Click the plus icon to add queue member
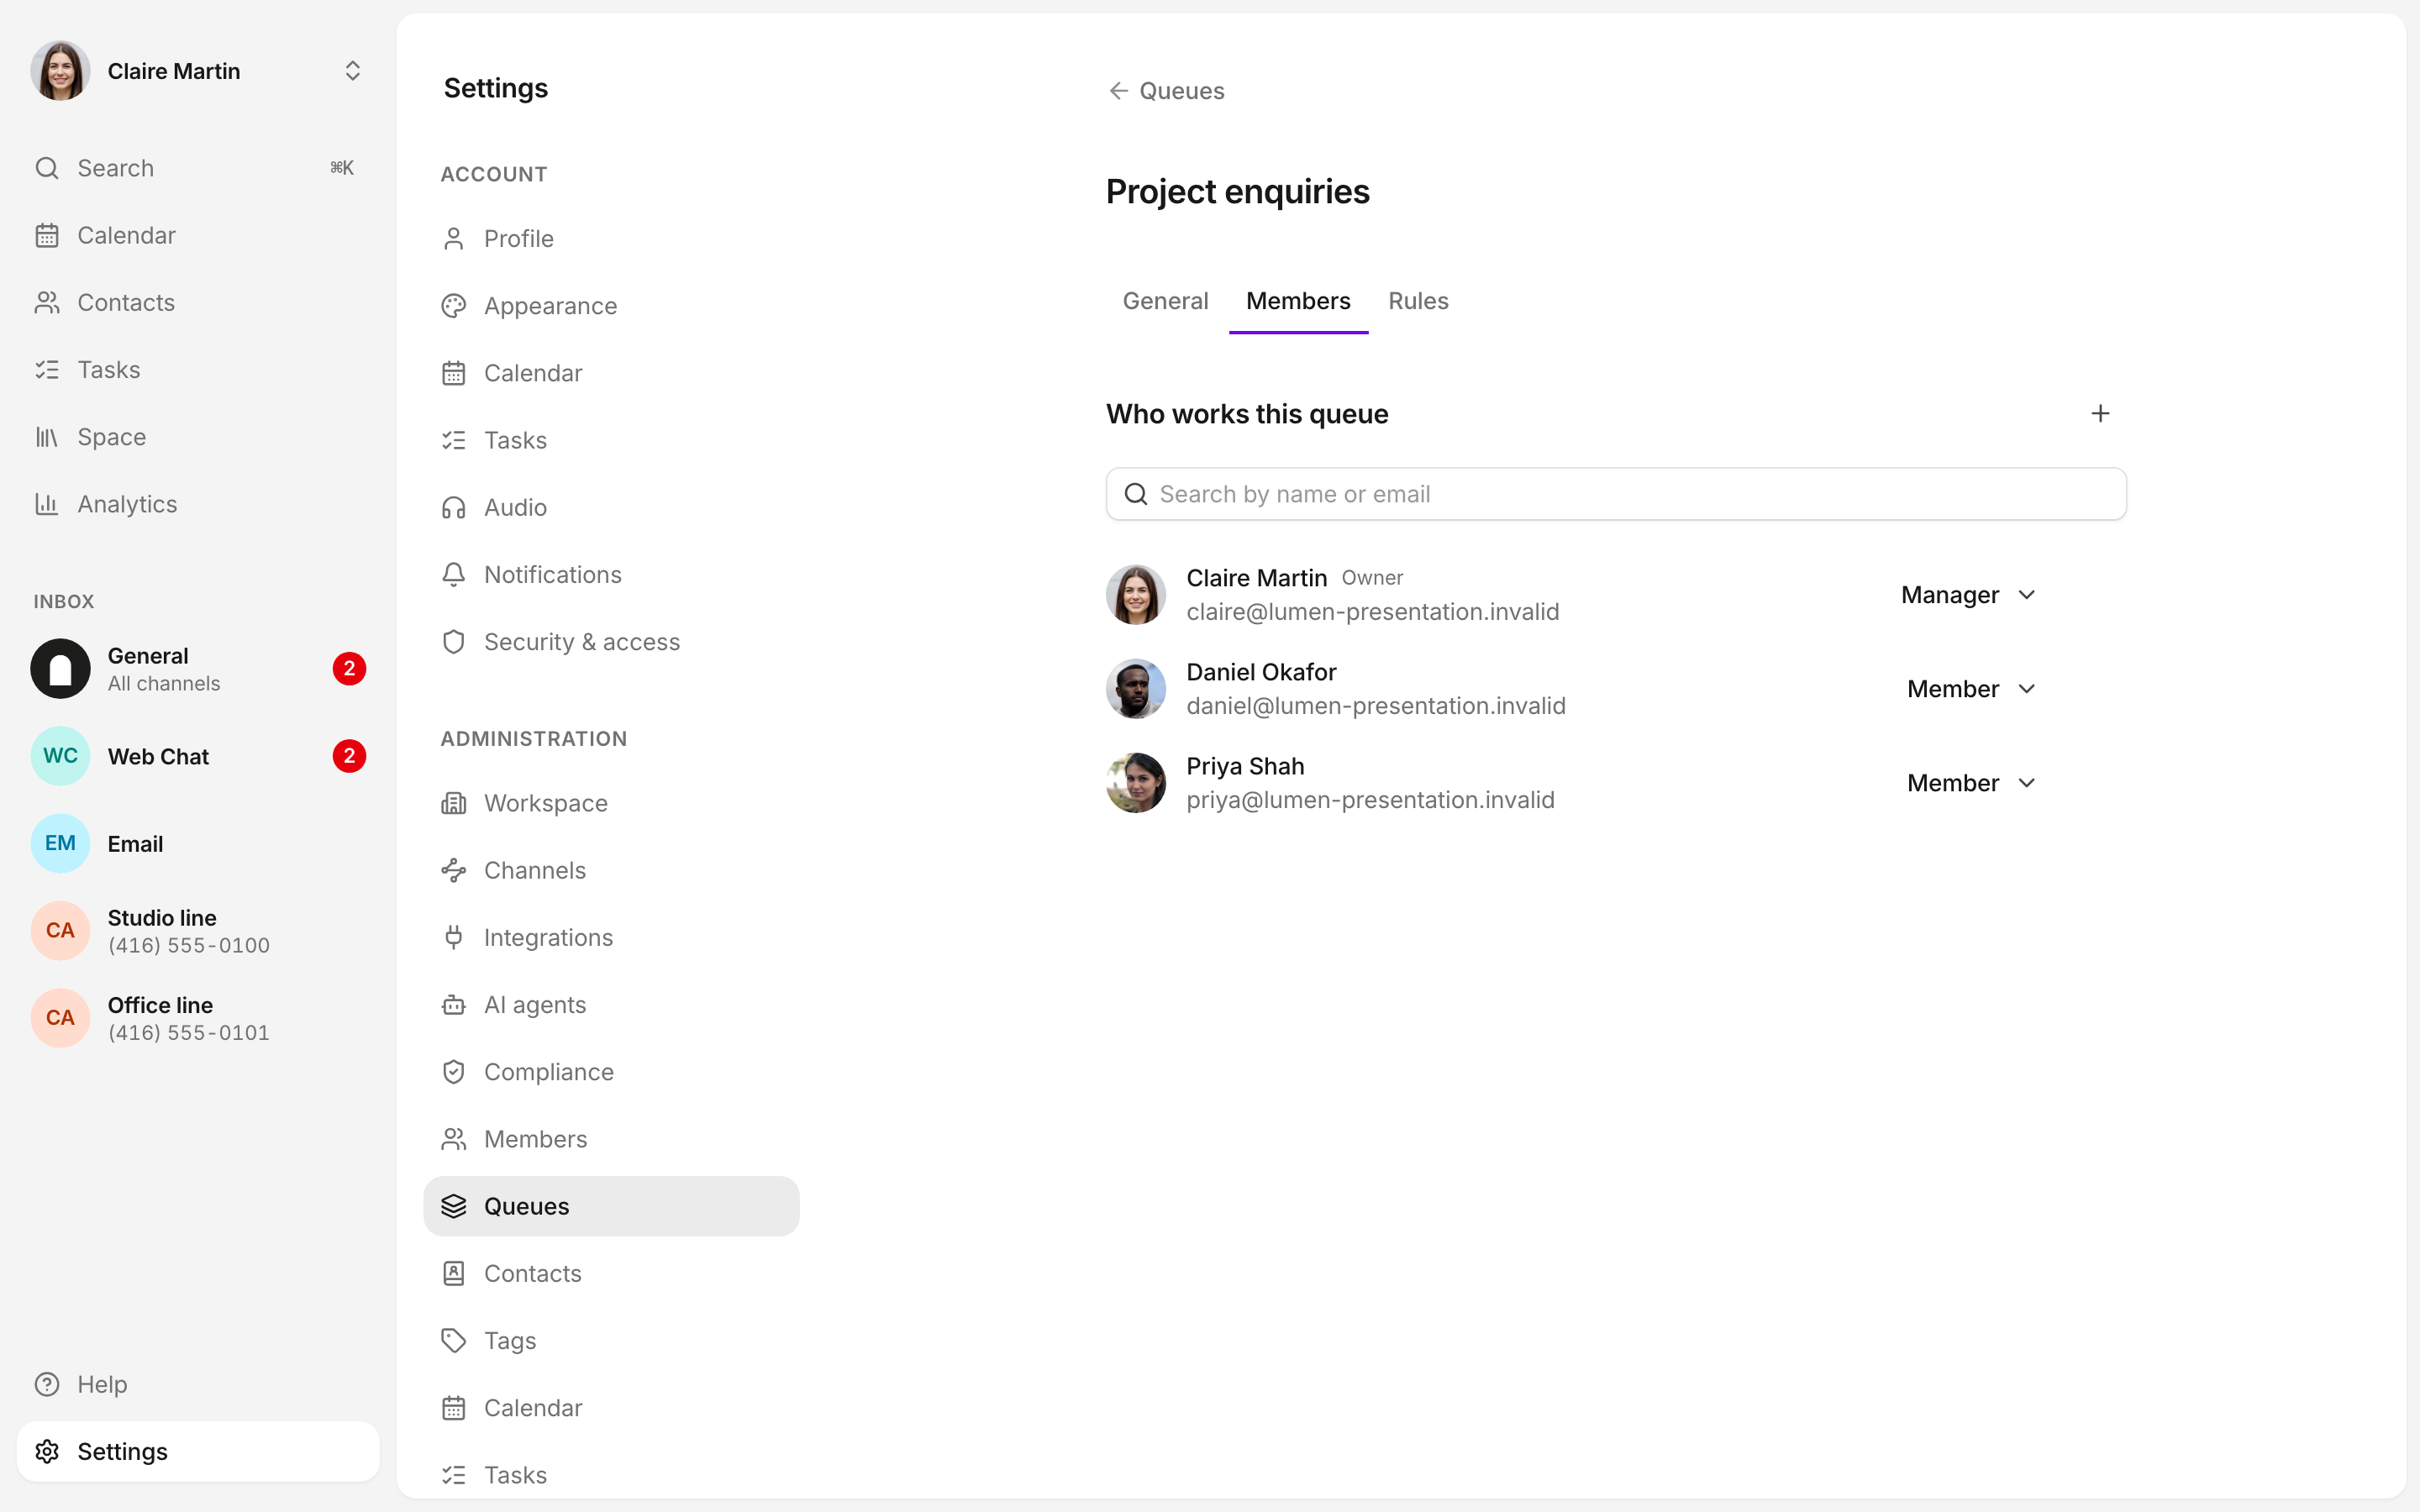2420x1512 pixels. (2100, 413)
